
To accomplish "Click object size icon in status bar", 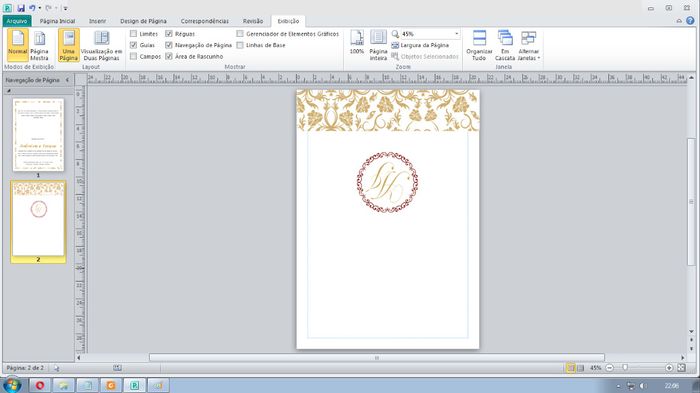I will click(117, 368).
